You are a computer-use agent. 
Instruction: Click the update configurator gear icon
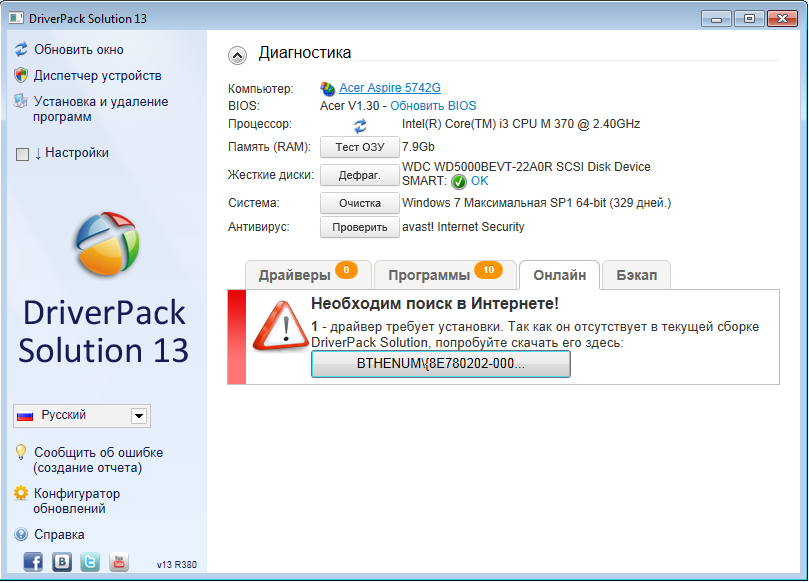point(21,493)
